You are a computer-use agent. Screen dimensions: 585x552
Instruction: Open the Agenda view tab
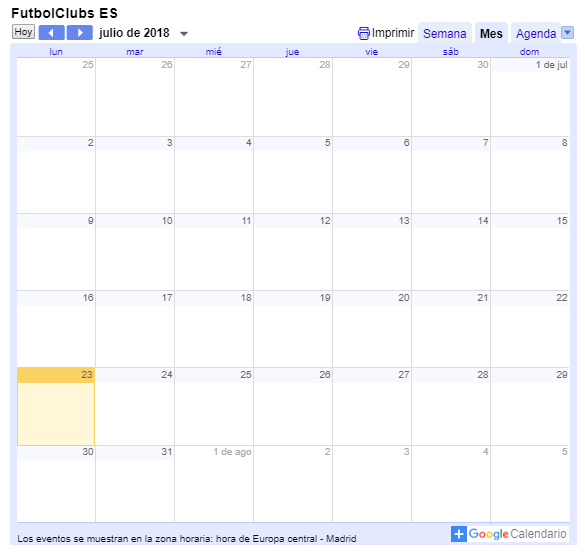pos(536,34)
